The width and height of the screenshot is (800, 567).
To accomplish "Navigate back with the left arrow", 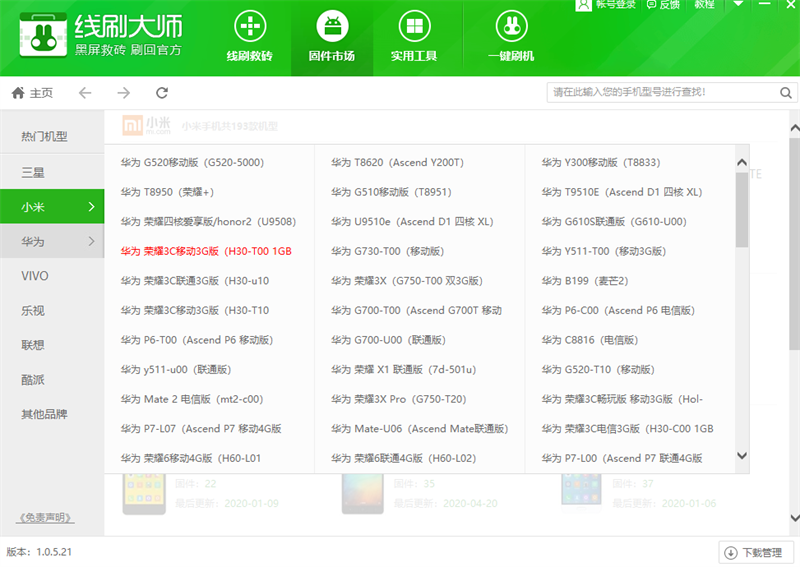I will (85, 93).
